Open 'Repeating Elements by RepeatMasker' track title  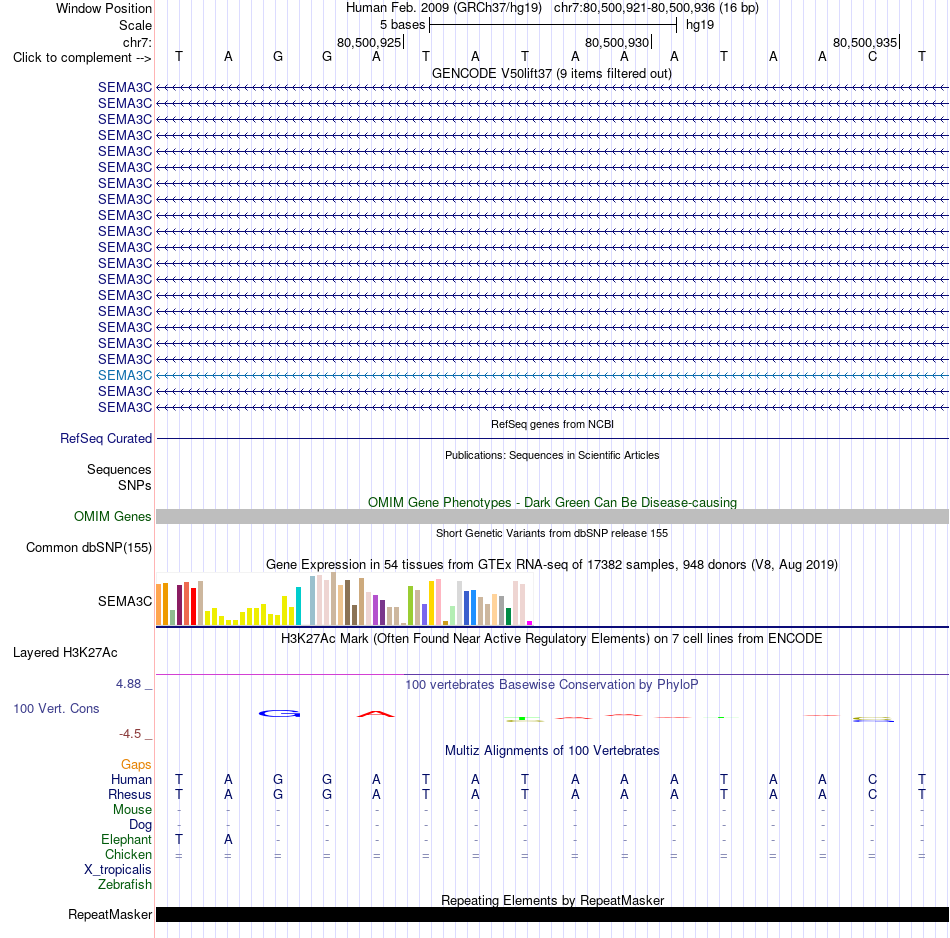552,900
